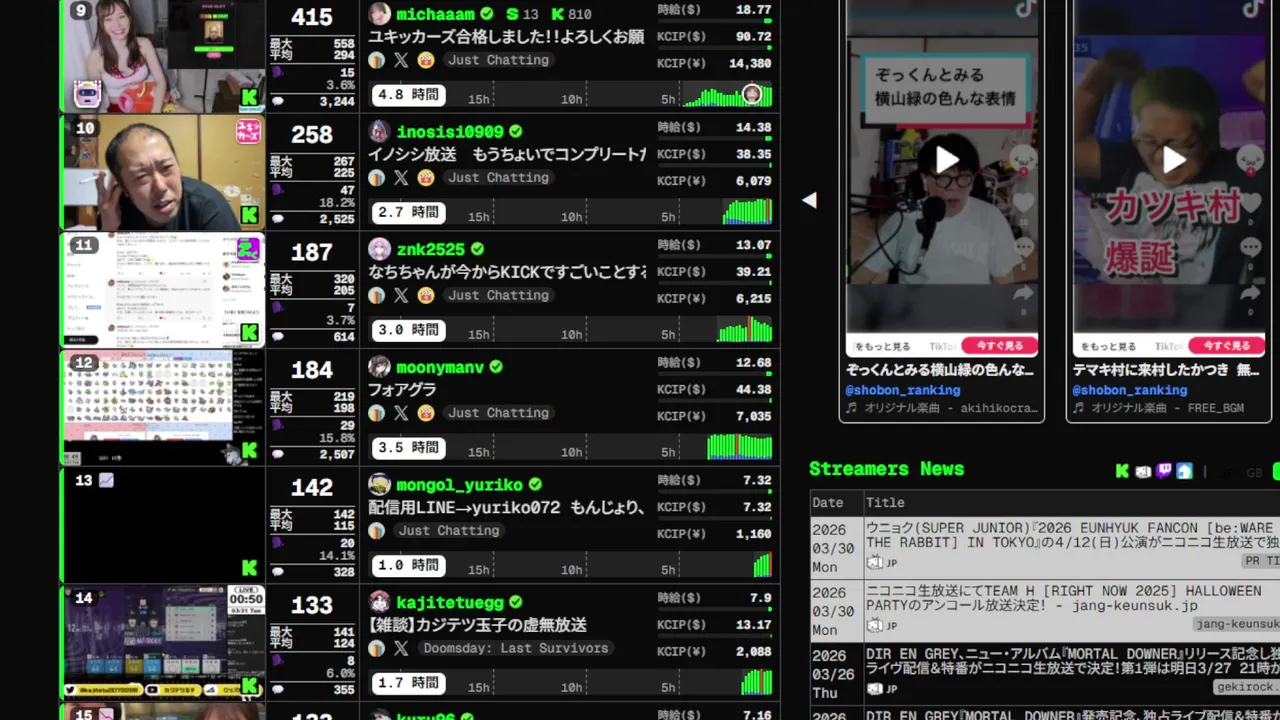Click chart icon beside rank 13
The width and height of the screenshot is (1280, 720).
(x=107, y=481)
